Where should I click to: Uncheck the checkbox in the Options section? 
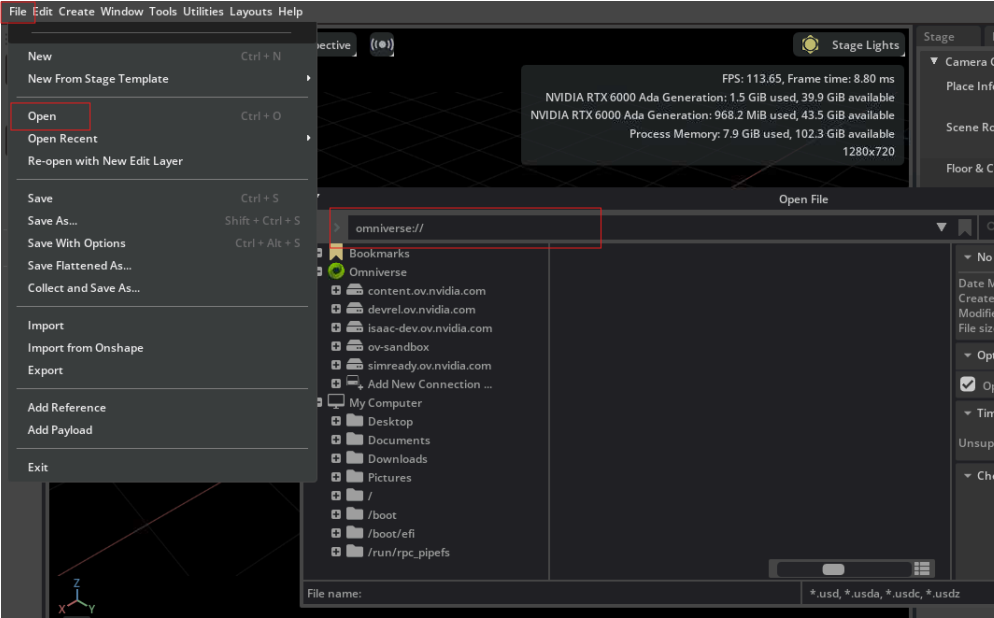tap(969, 383)
